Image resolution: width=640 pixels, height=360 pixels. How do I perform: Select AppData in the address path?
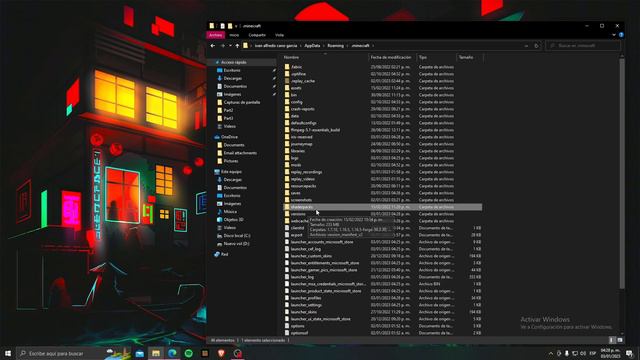coord(312,46)
